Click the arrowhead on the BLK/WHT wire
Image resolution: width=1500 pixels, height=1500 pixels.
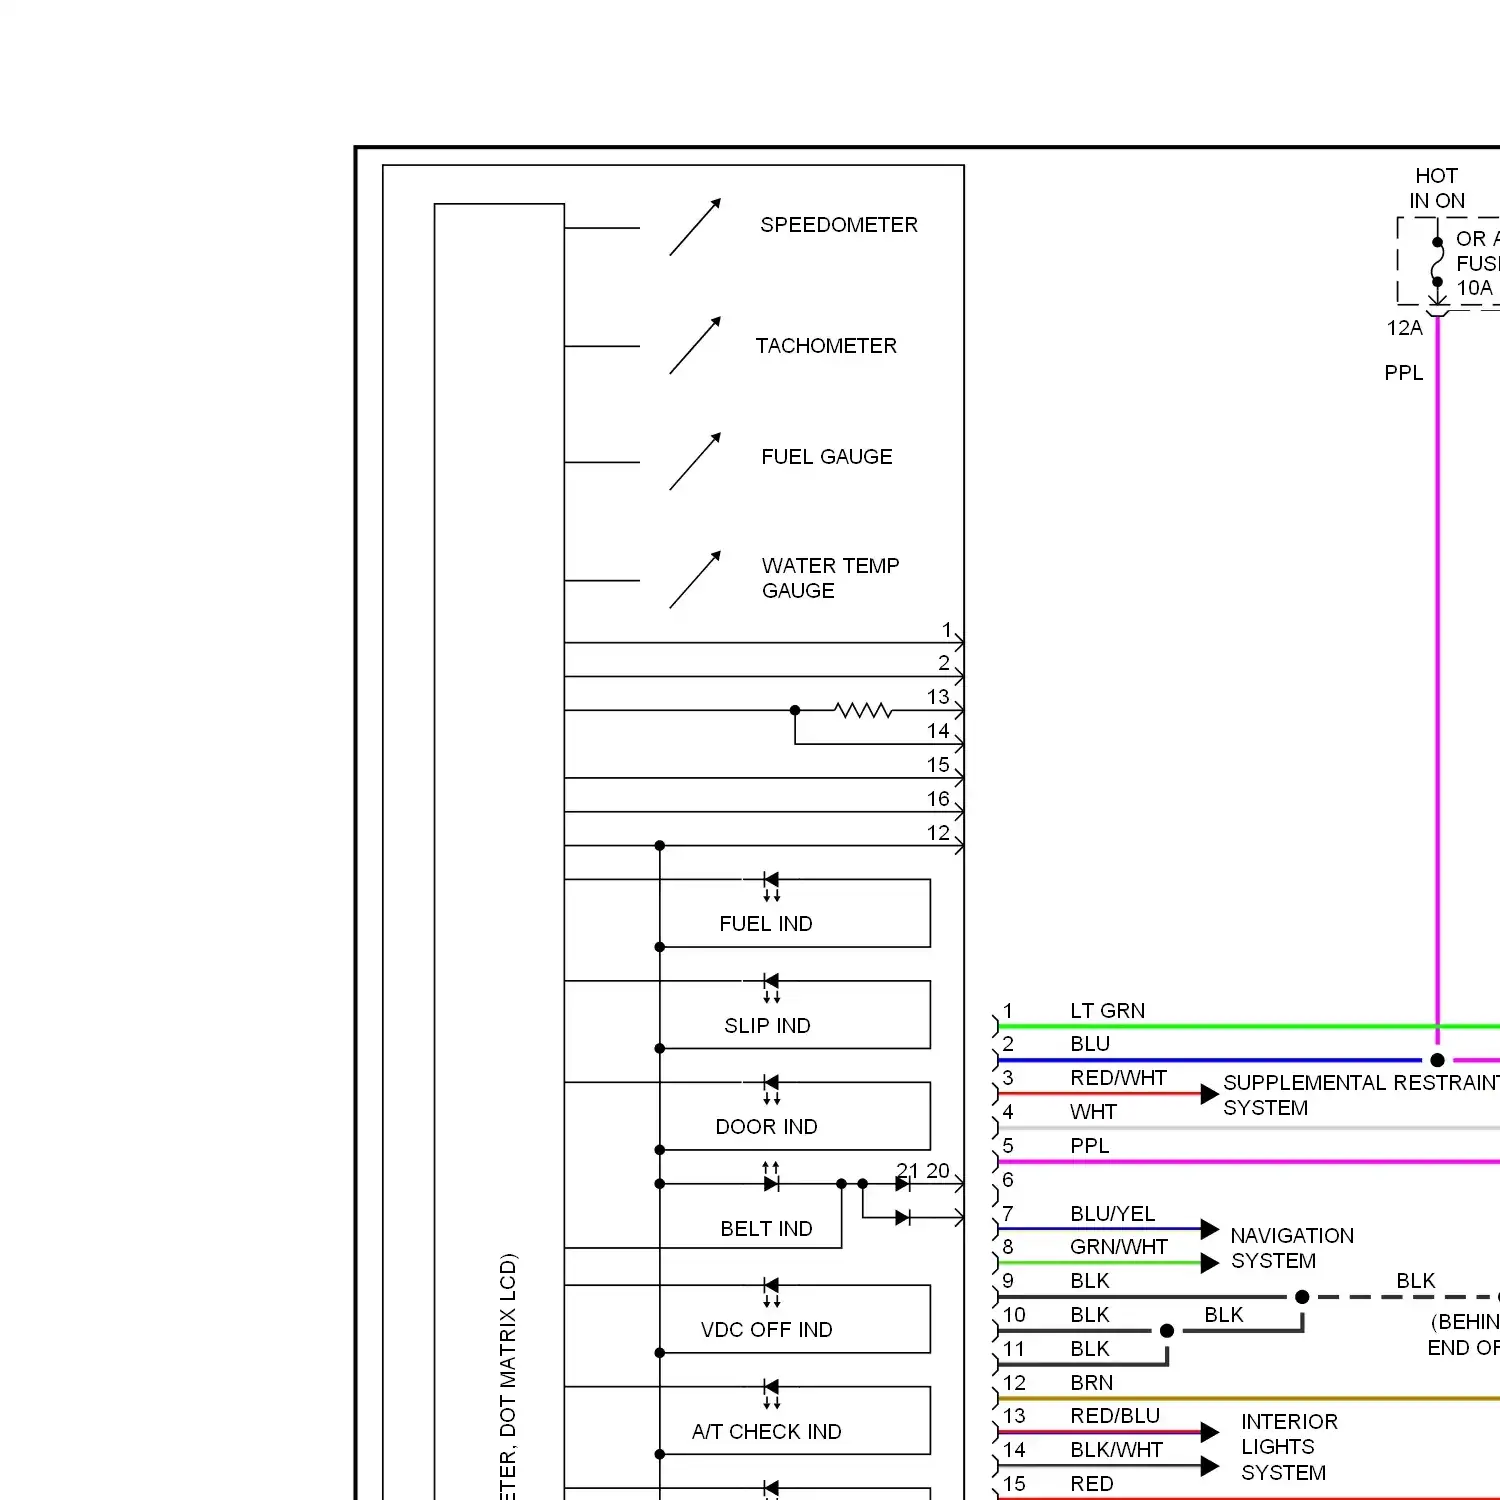point(1210,1466)
